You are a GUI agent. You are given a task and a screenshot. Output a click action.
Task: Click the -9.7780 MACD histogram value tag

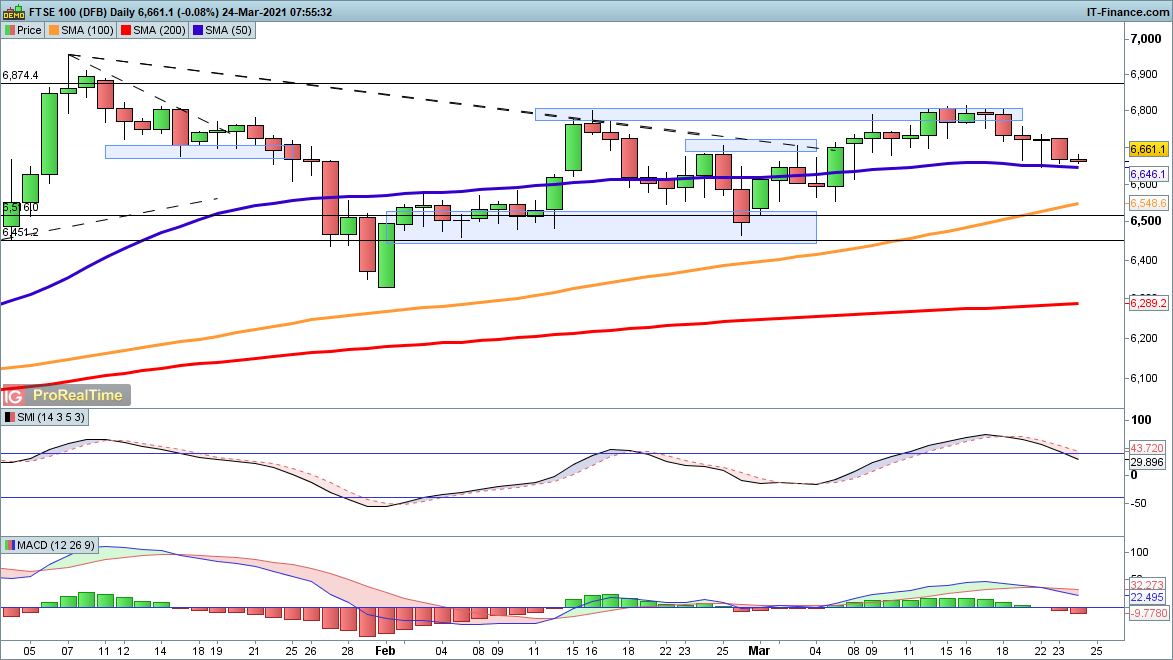(1148, 614)
